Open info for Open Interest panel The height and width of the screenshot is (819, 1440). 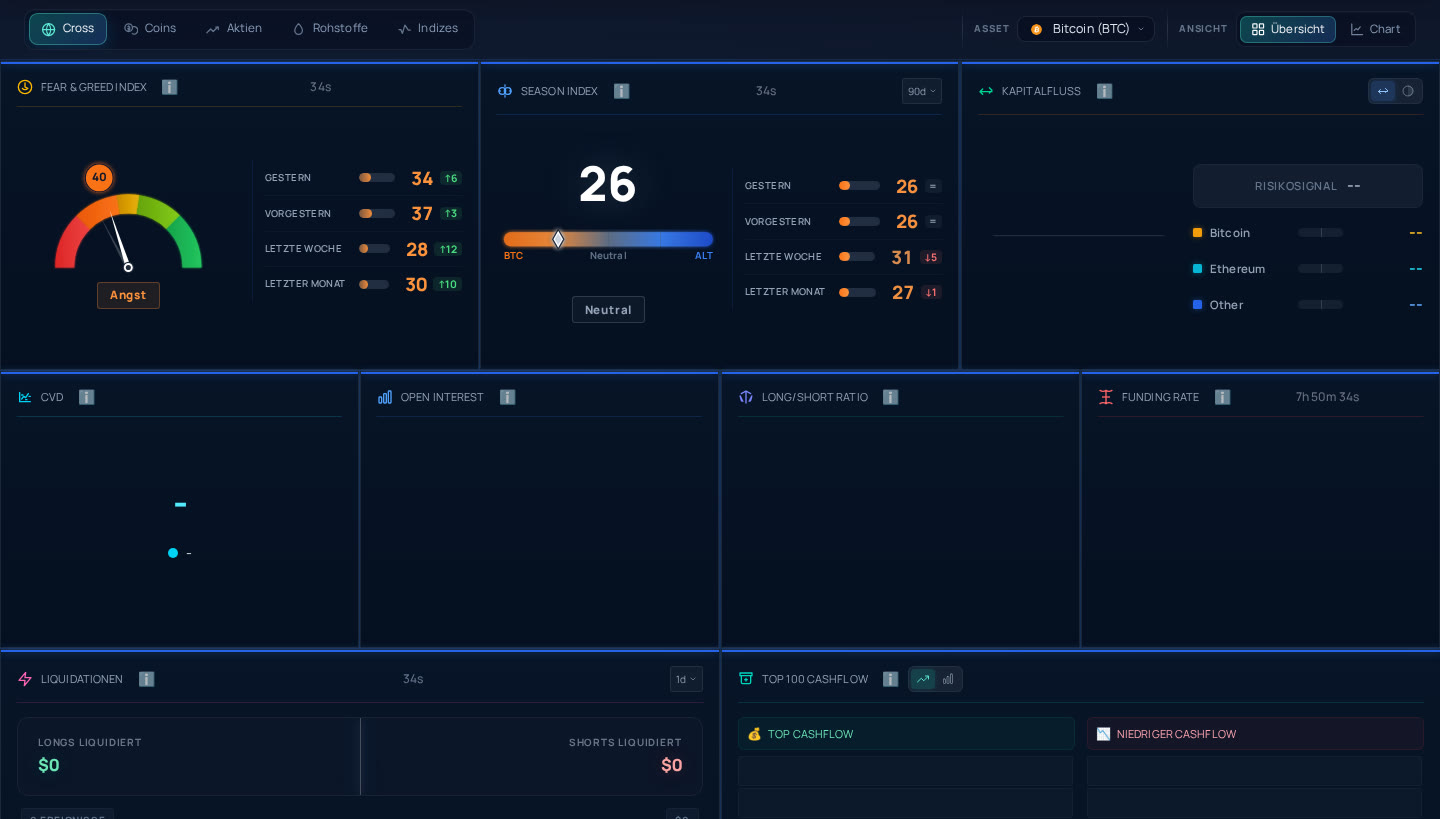point(507,397)
